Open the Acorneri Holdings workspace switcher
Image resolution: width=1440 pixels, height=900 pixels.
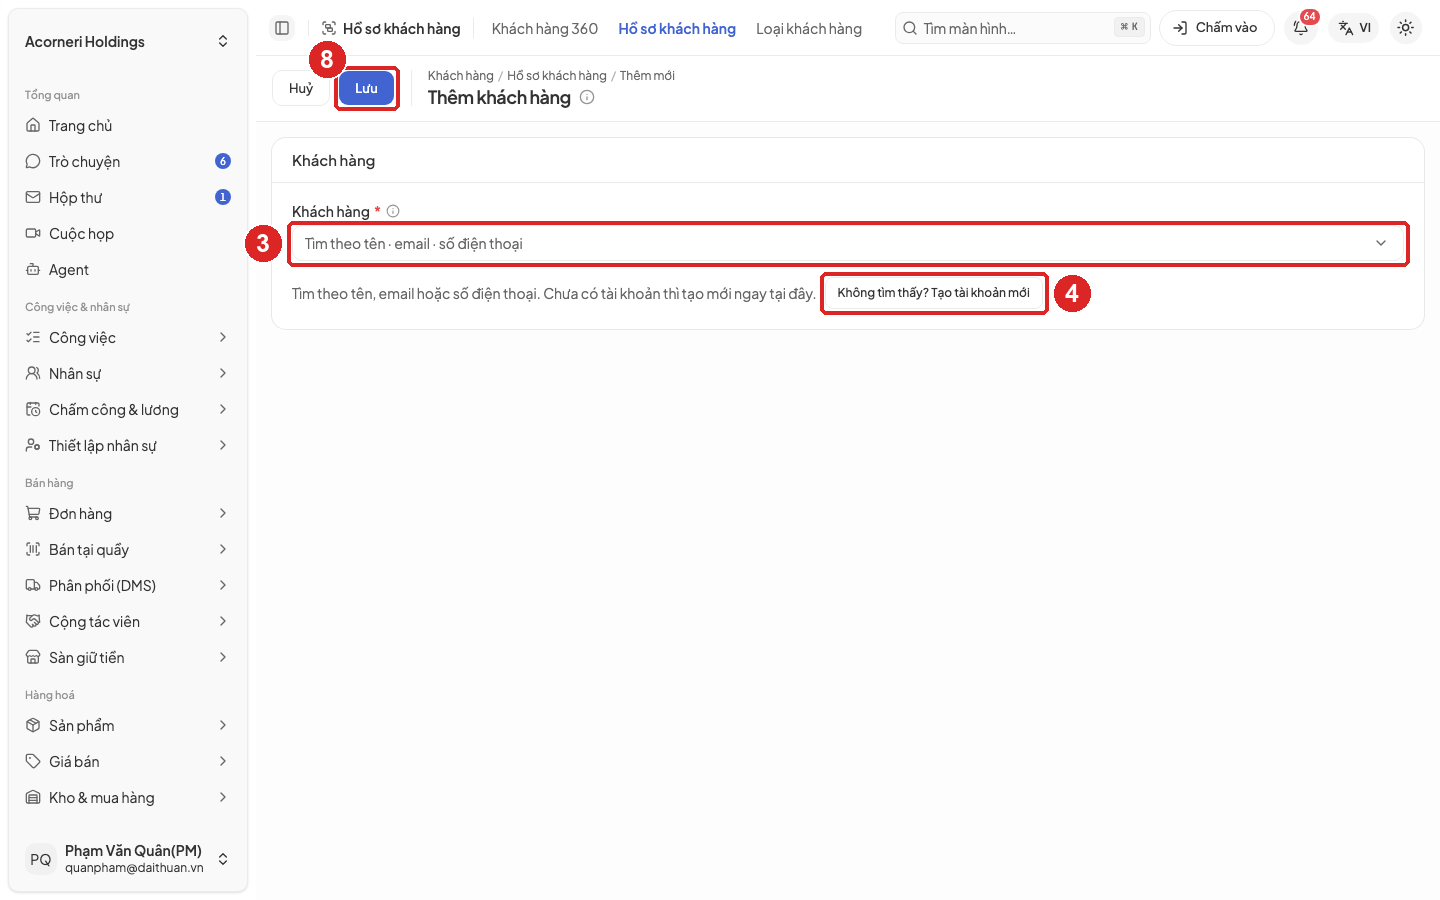coord(128,42)
